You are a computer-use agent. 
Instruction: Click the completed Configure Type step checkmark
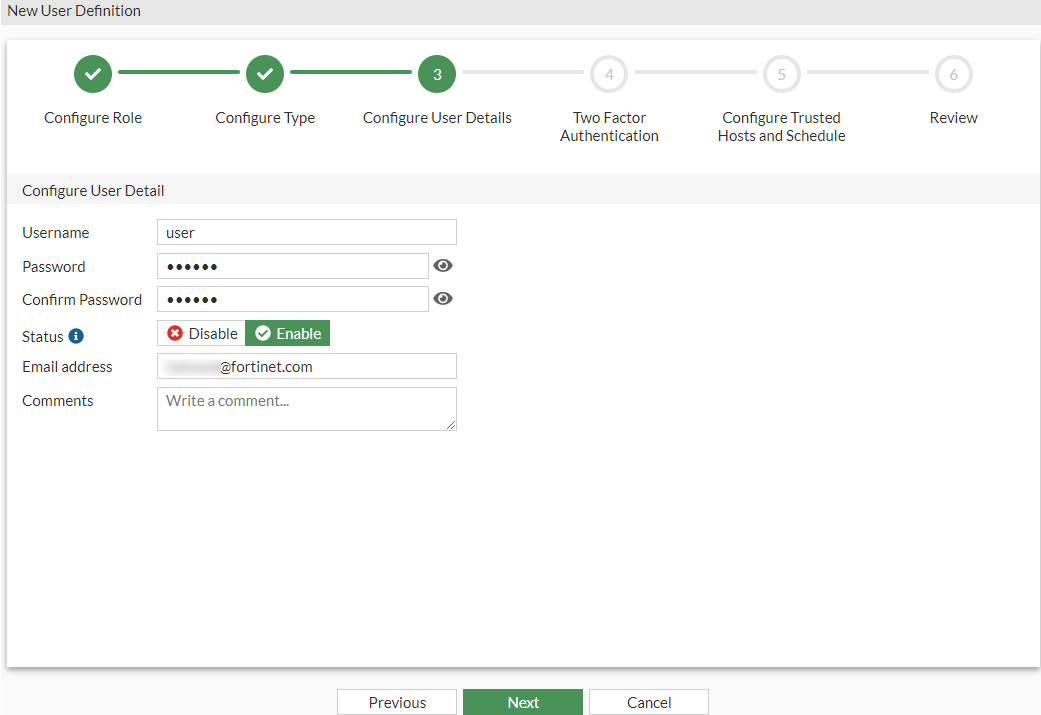coord(264,73)
